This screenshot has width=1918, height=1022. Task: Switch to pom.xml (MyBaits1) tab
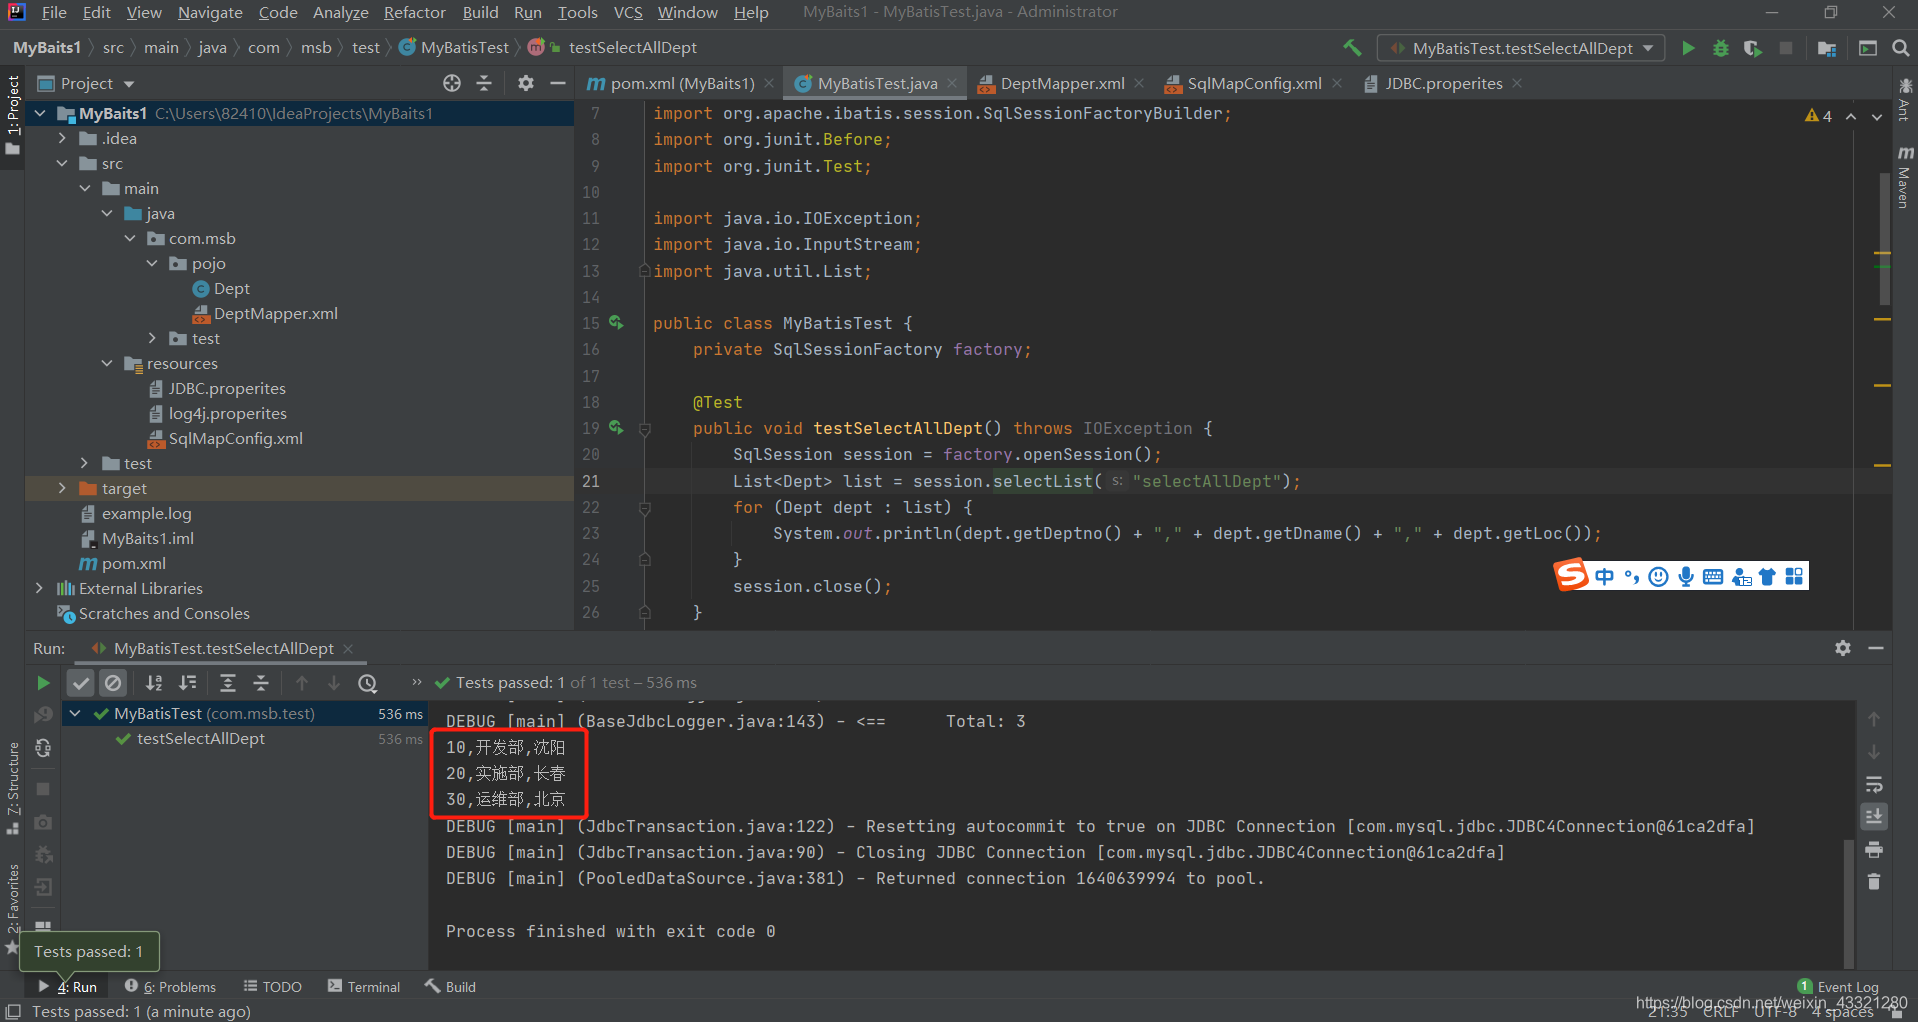point(682,83)
